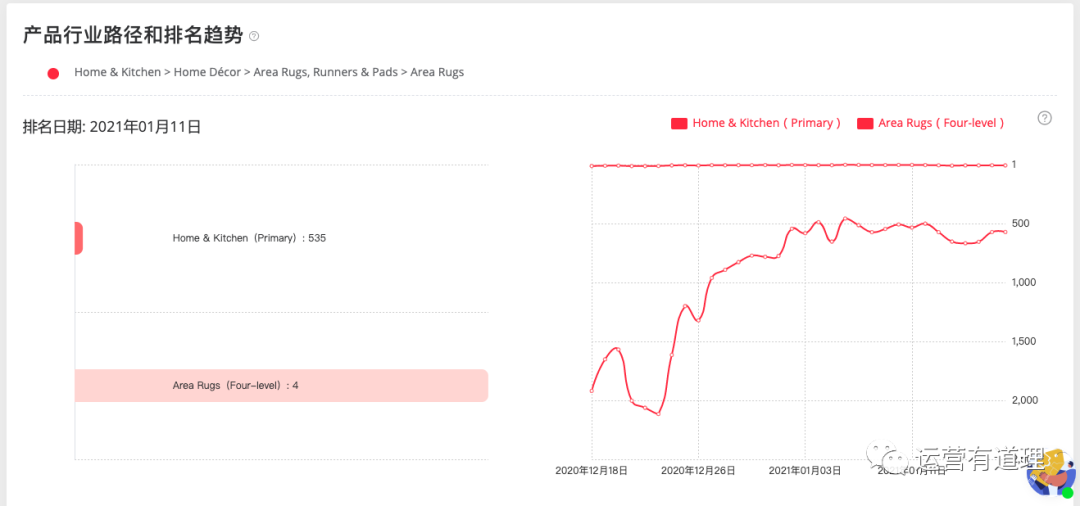Click the Home & Kitchen (Primary): 535 label

tap(249, 238)
